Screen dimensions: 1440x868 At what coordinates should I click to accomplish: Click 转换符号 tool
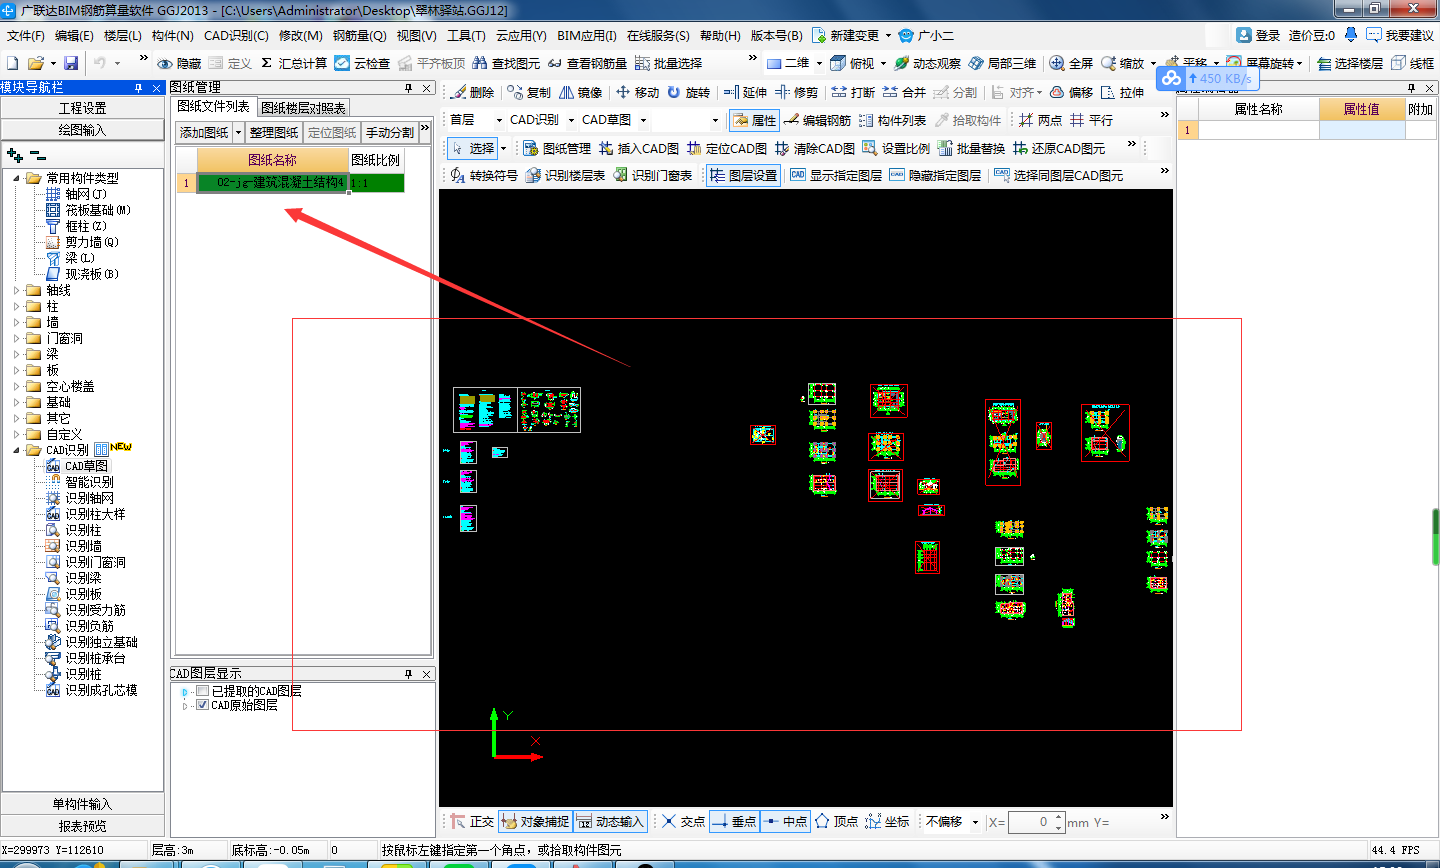[x=484, y=175]
